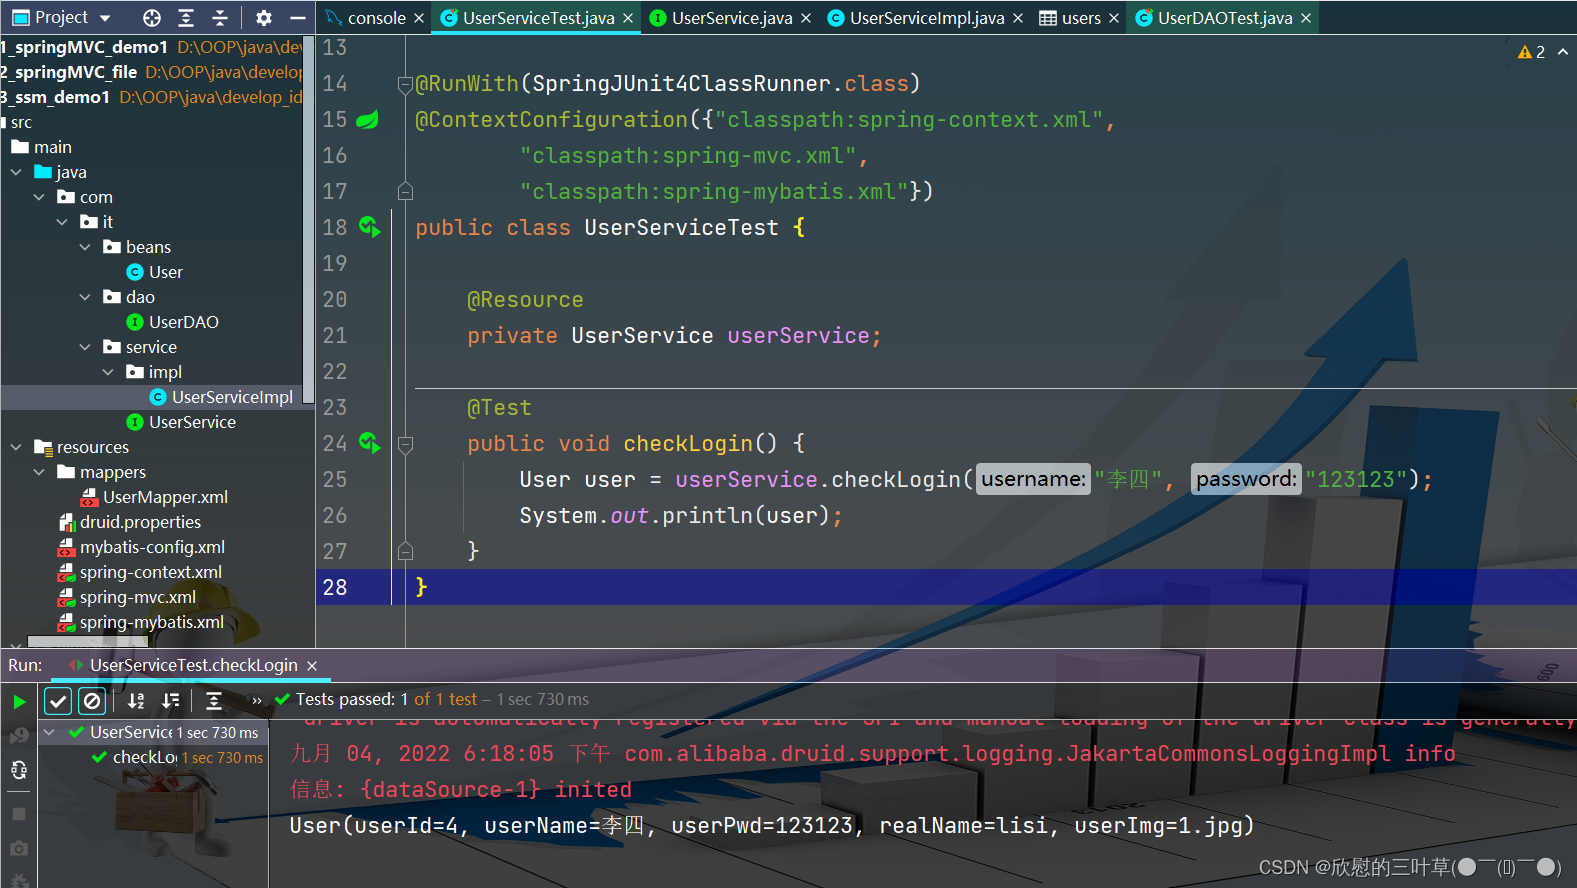Click line 28 in the editor

(946, 587)
